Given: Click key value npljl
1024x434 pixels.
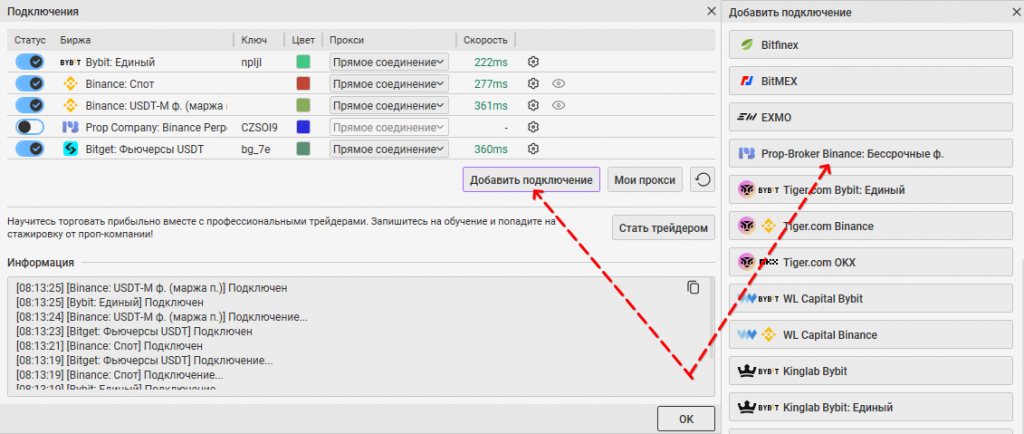Looking at the screenshot, I should pos(251,62).
